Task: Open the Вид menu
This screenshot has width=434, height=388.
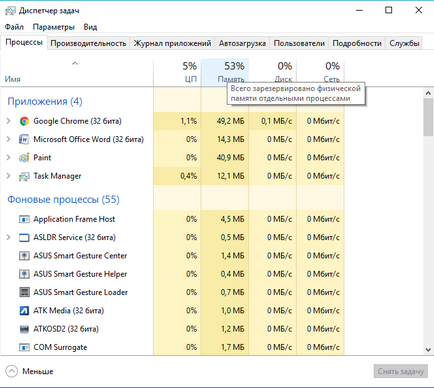Action: 90,27
